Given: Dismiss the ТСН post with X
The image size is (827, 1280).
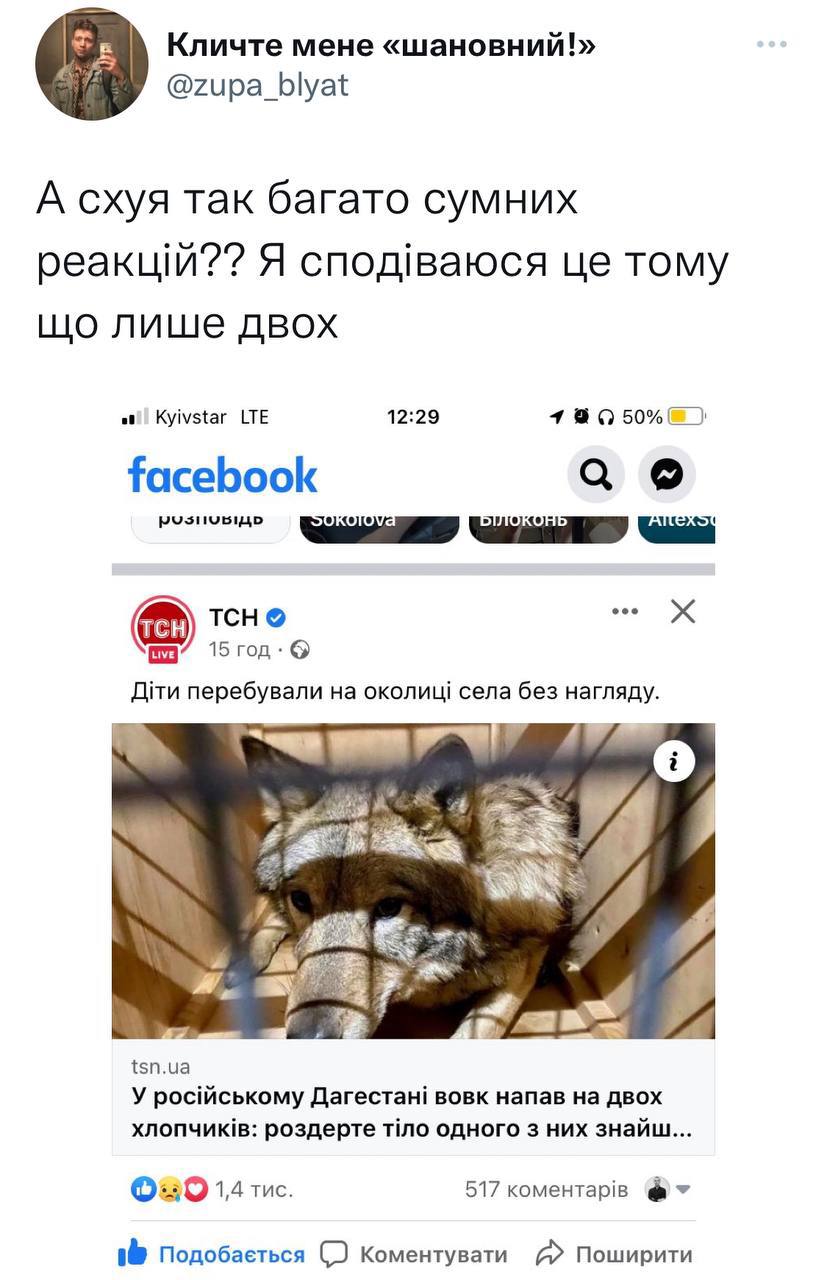Looking at the screenshot, I should coord(682,611).
